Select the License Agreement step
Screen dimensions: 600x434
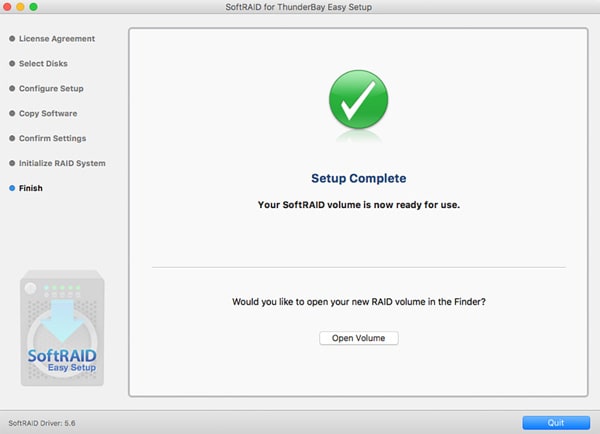[57, 39]
